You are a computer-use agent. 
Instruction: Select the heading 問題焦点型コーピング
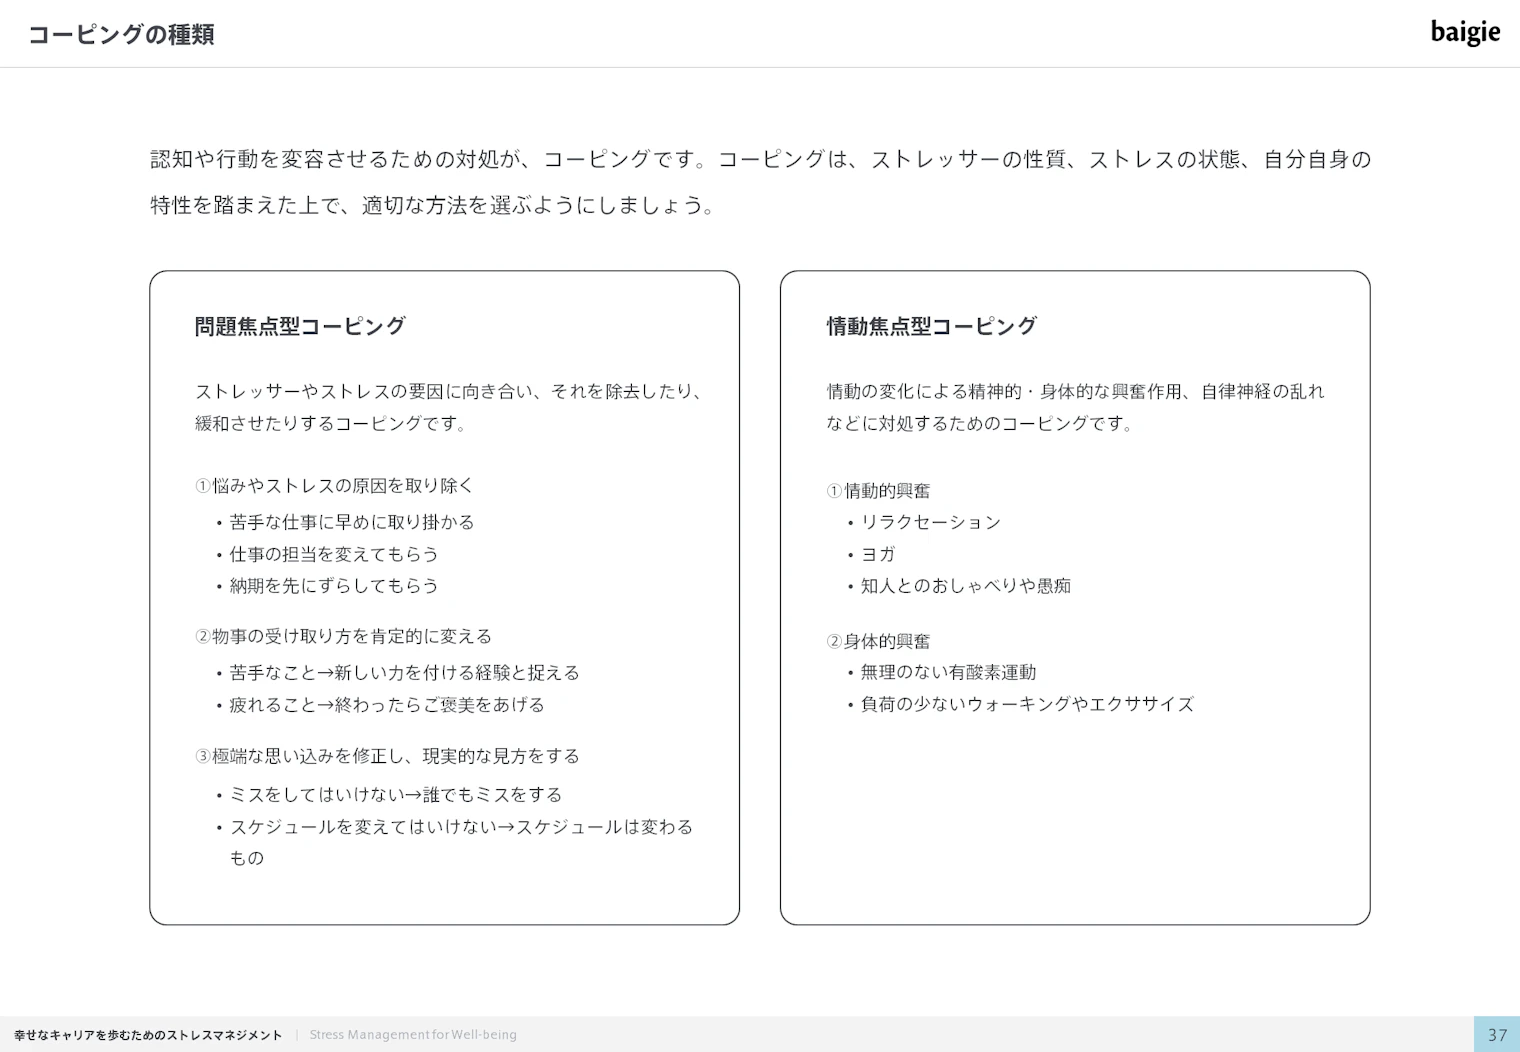tap(300, 326)
